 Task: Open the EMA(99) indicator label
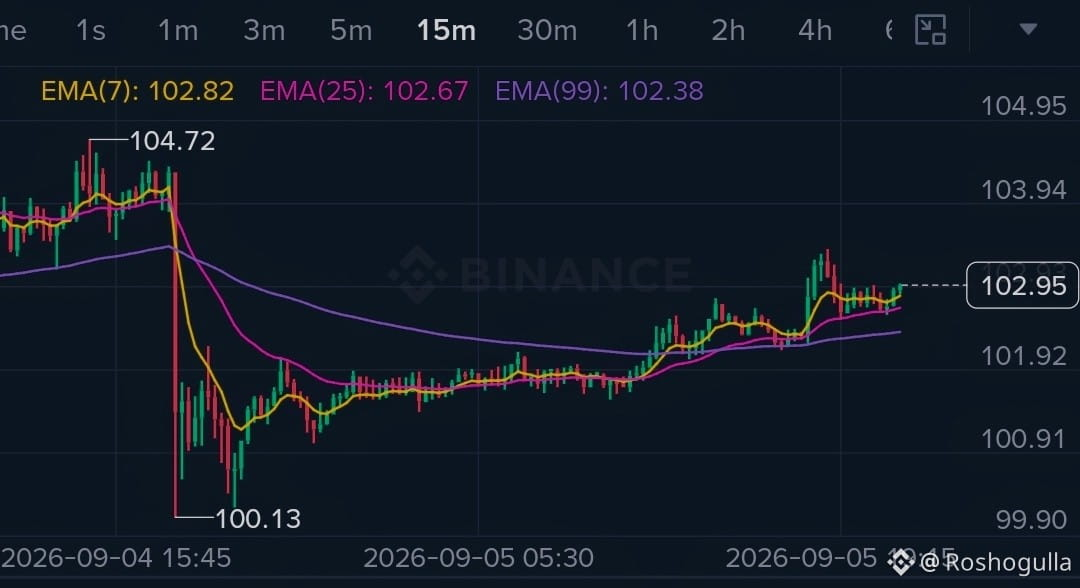(x=599, y=91)
